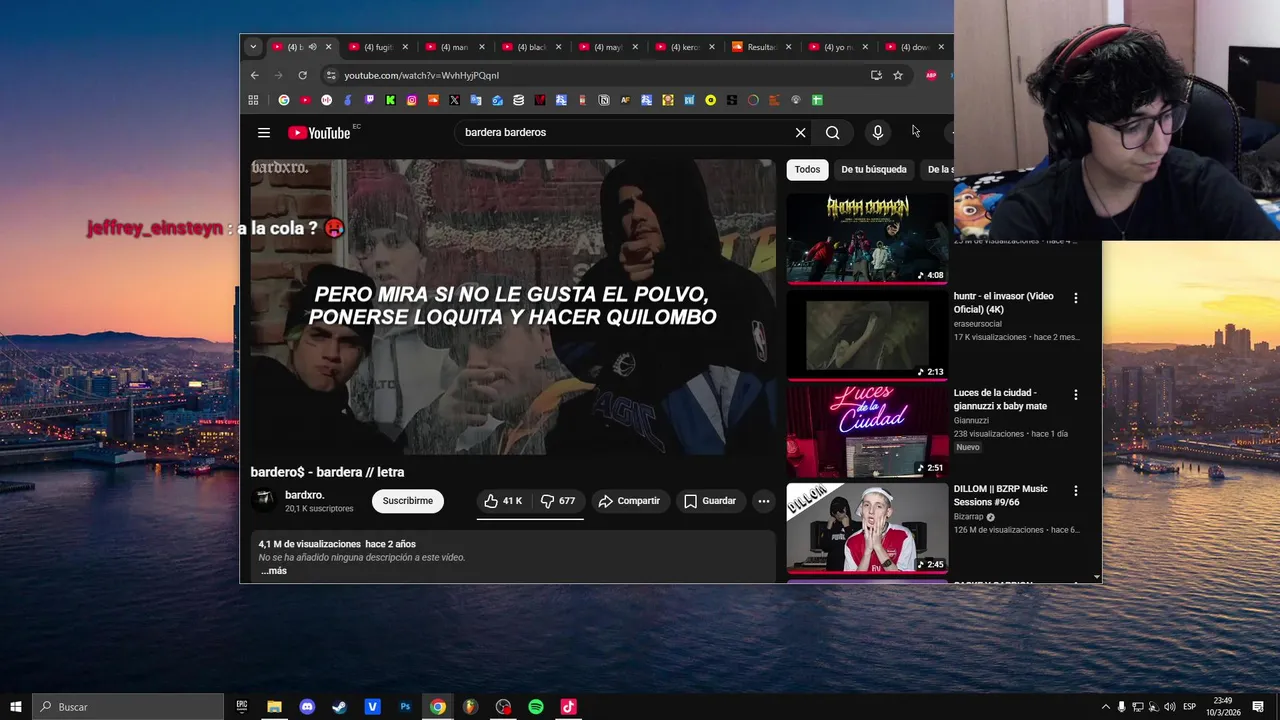Save the video with Guardar
This screenshot has width=1280, height=720.
710,501
